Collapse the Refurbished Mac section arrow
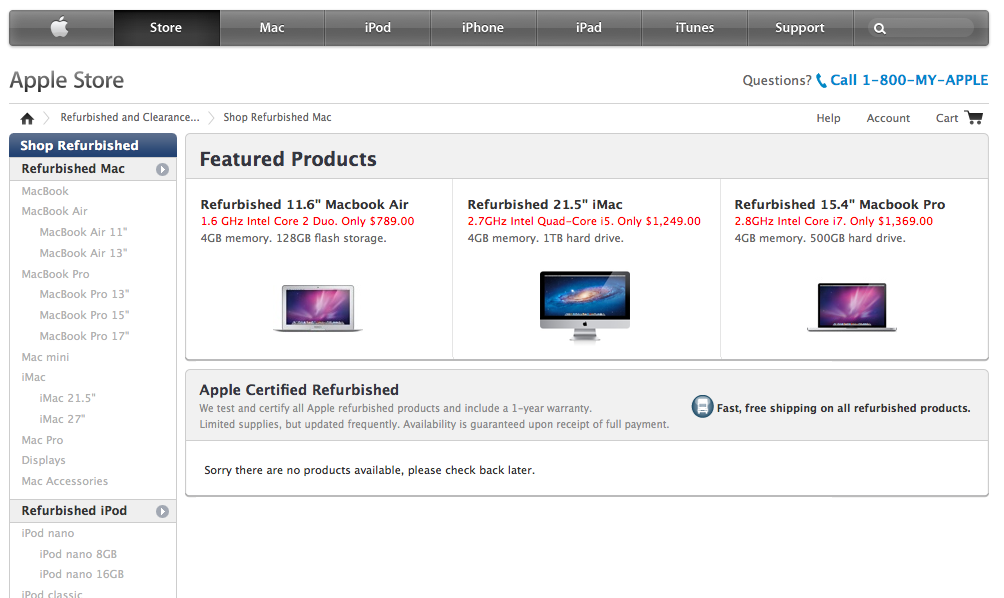Viewport: 1004px width, 598px height. tap(163, 169)
